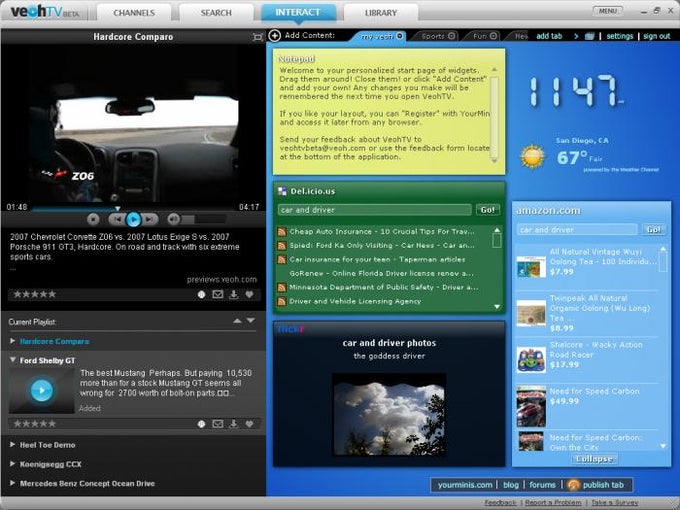Rate Ford Shelby GT with the stars

35,424
